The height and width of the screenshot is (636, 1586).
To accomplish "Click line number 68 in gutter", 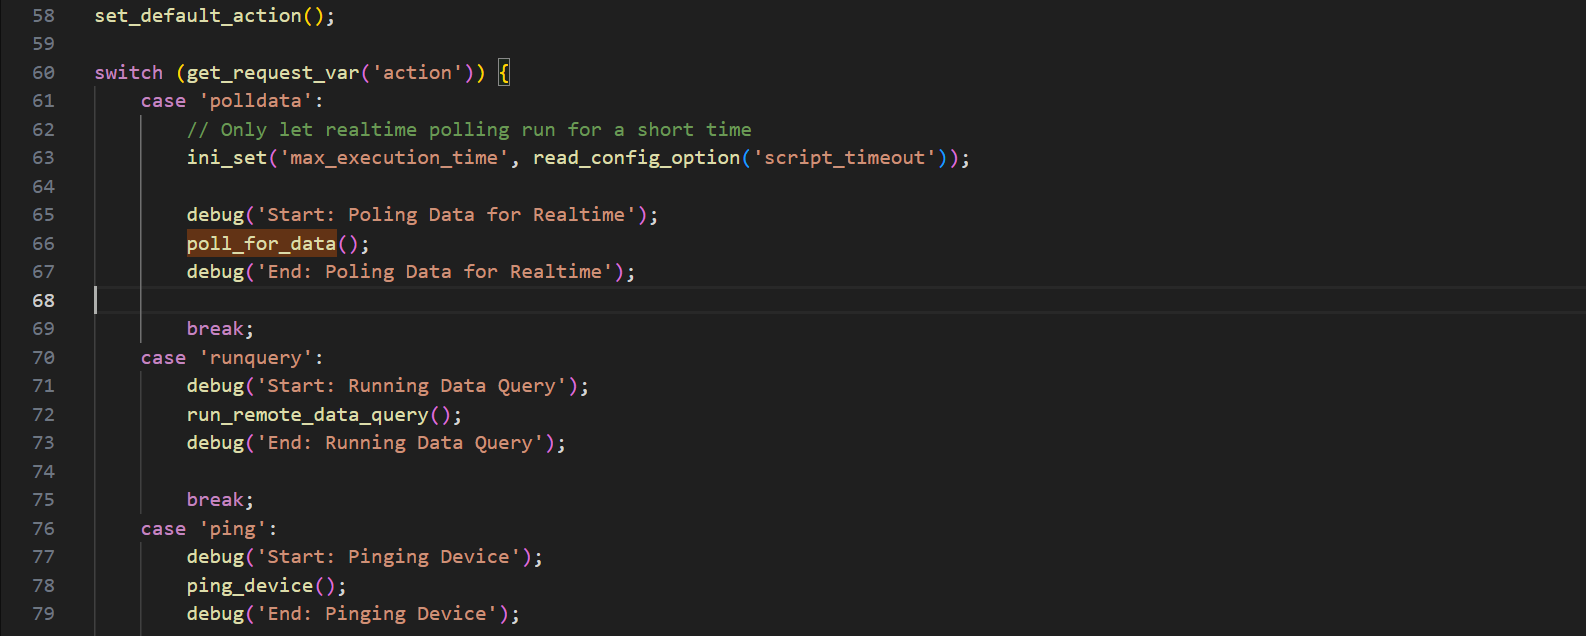I will coord(43,301).
